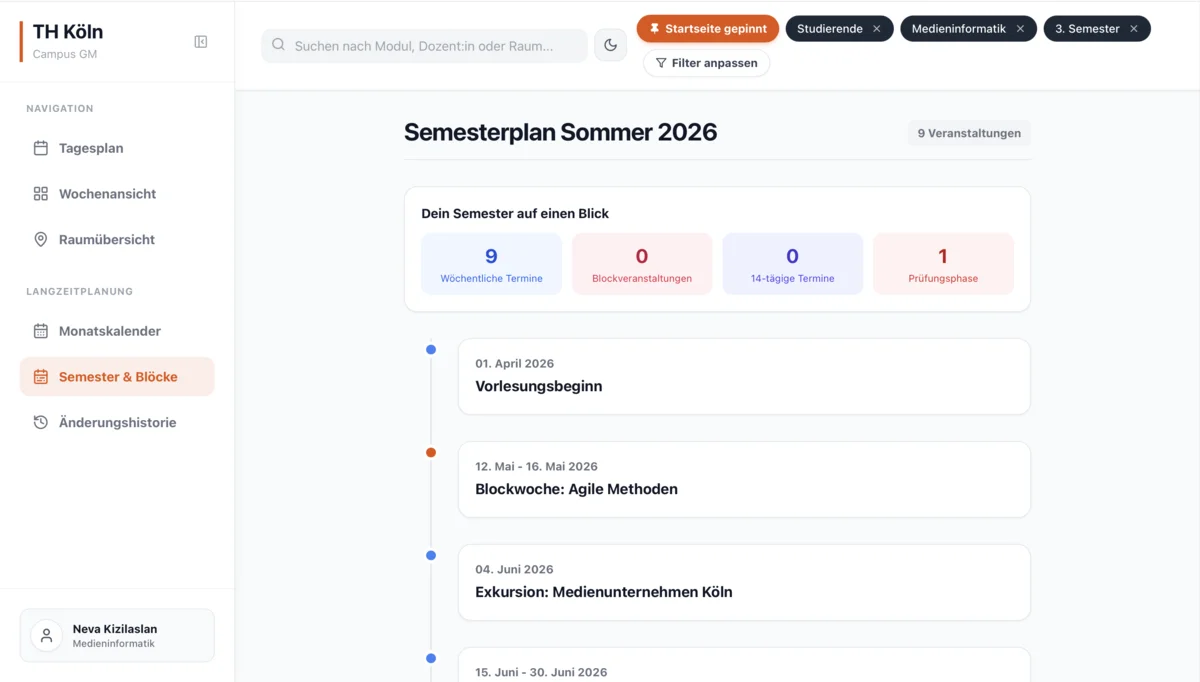Toggle the Startseite gepinnt pin button
This screenshot has height=682, width=1200.
point(708,29)
